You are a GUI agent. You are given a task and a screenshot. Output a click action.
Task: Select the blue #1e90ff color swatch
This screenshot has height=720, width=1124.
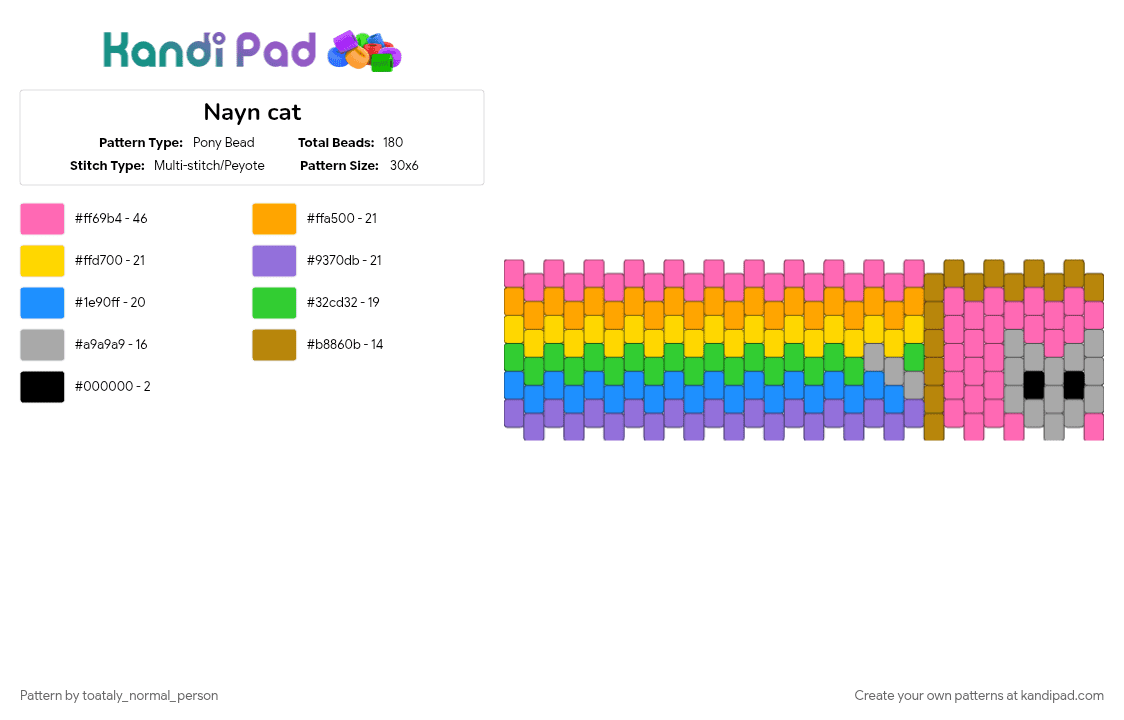[42, 303]
